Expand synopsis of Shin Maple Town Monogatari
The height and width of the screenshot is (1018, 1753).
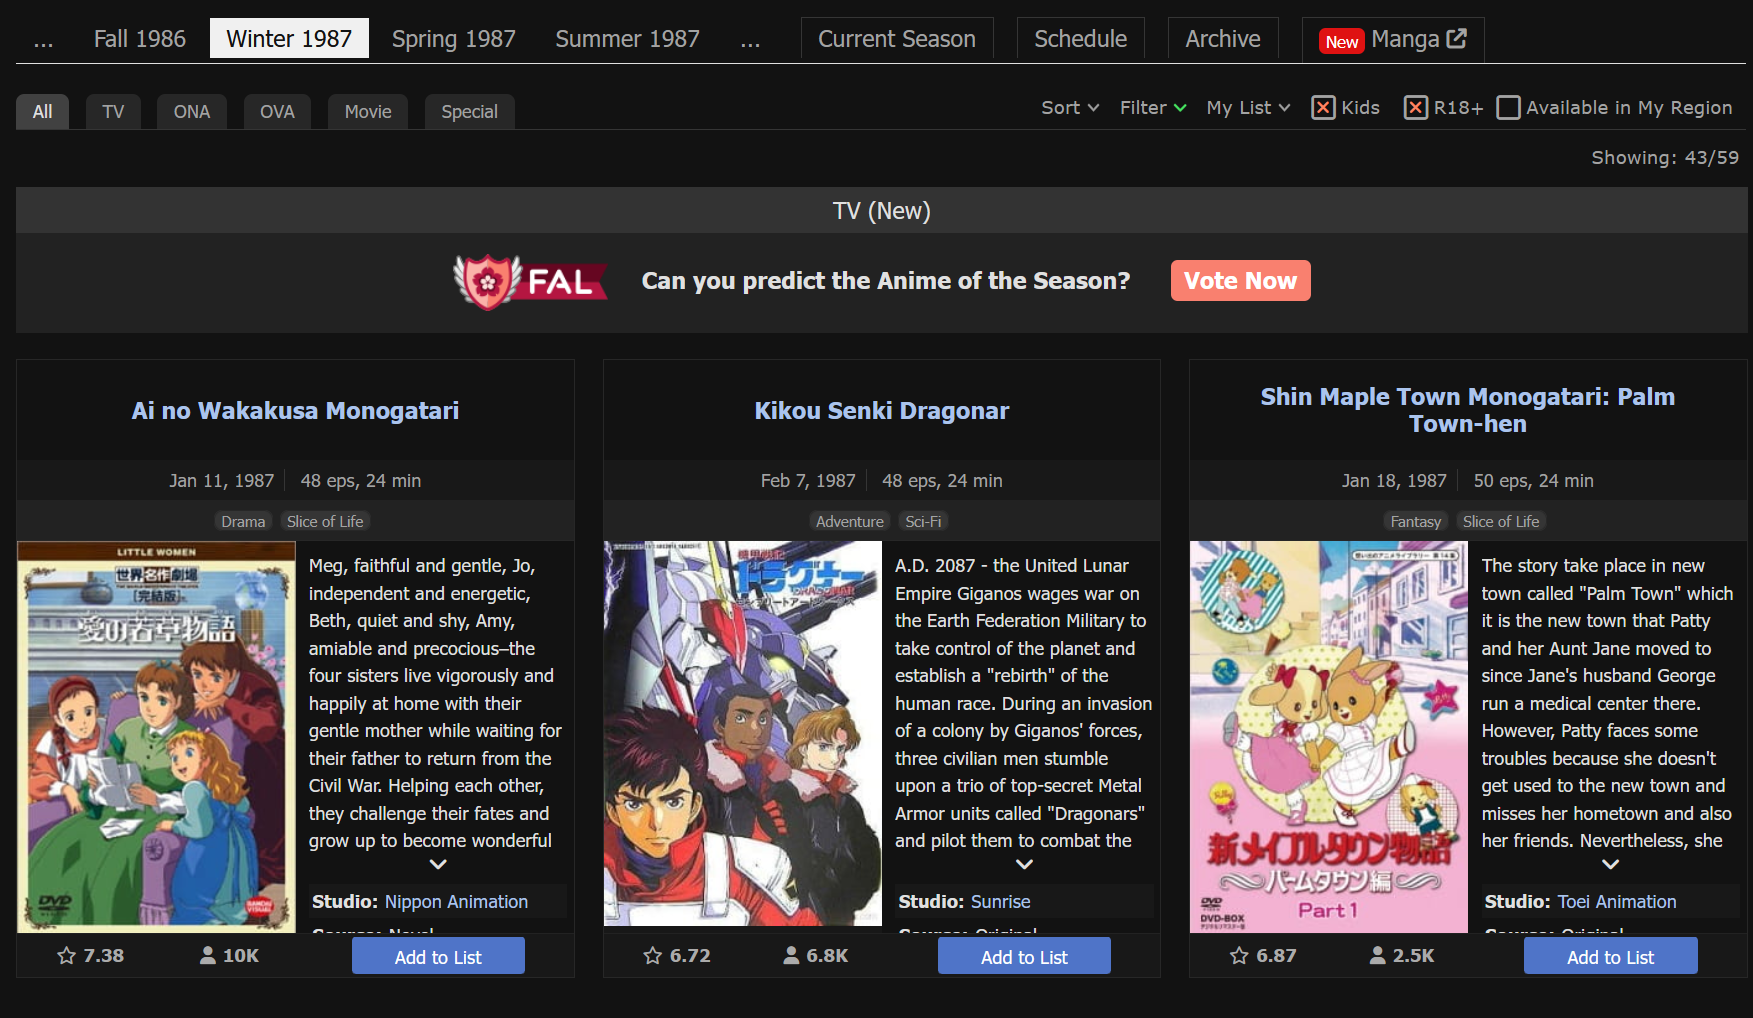point(1610,864)
